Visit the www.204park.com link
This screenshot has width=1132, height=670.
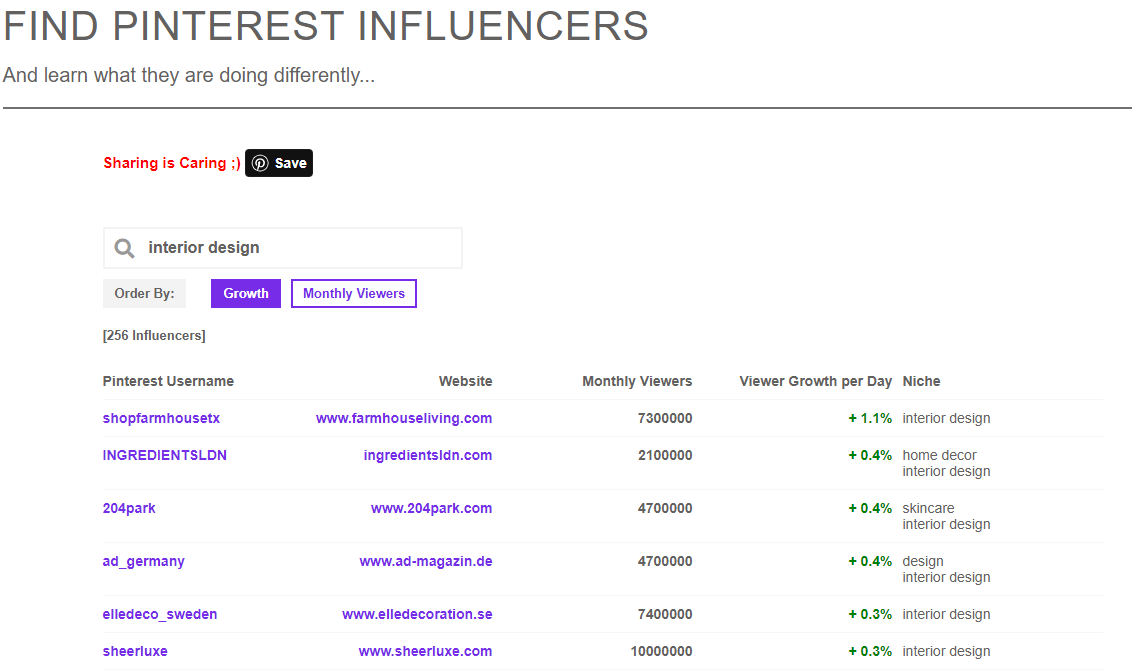pyautogui.click(x=431, y=508)
